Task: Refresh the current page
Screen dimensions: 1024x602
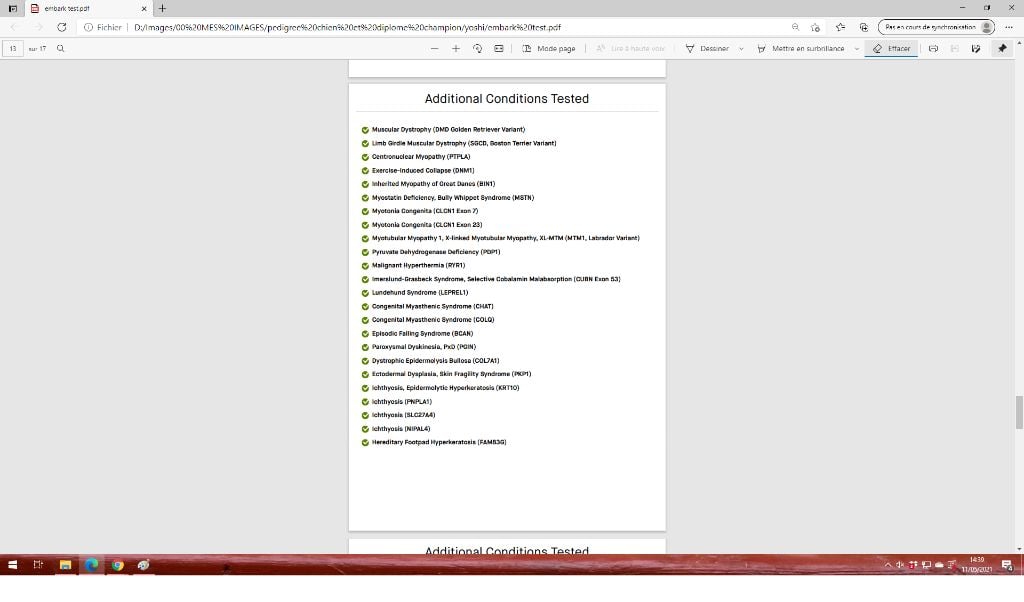Action: (x=62, y=27)
